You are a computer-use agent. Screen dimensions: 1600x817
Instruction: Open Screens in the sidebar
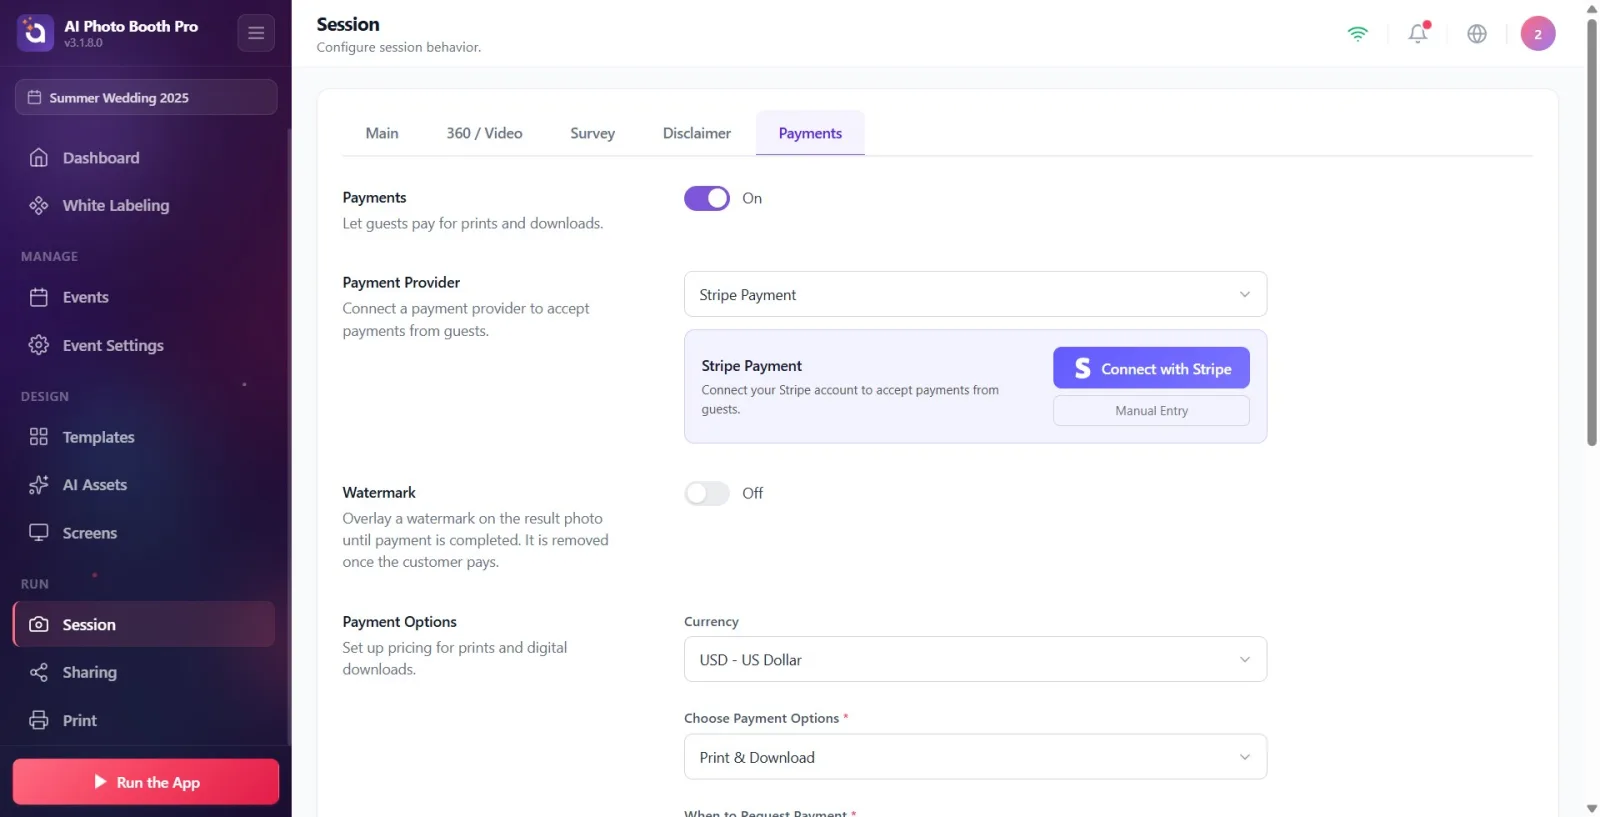145,533
